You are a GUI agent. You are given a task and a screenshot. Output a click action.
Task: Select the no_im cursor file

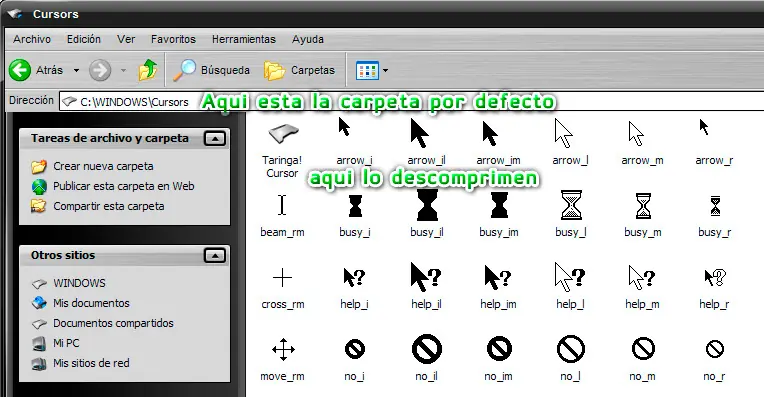(499, 359)
